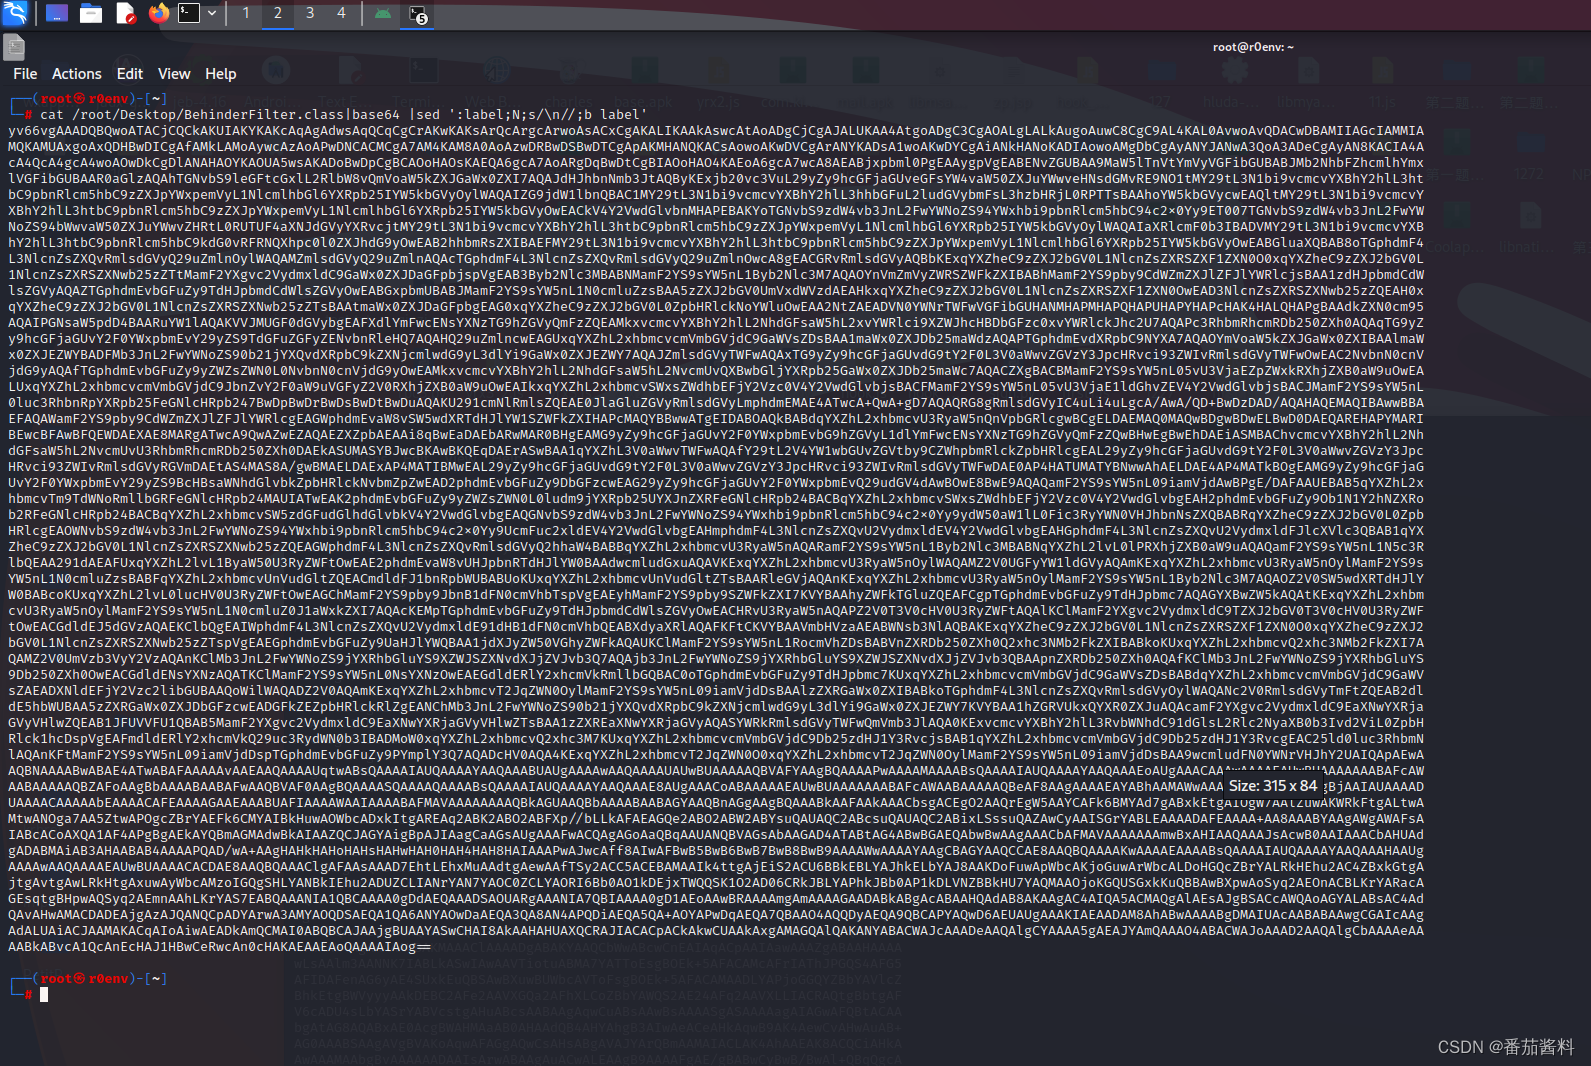Click the terminal window document icon
Viewport: 1591px width, 1066px height.
click(14, 47)
